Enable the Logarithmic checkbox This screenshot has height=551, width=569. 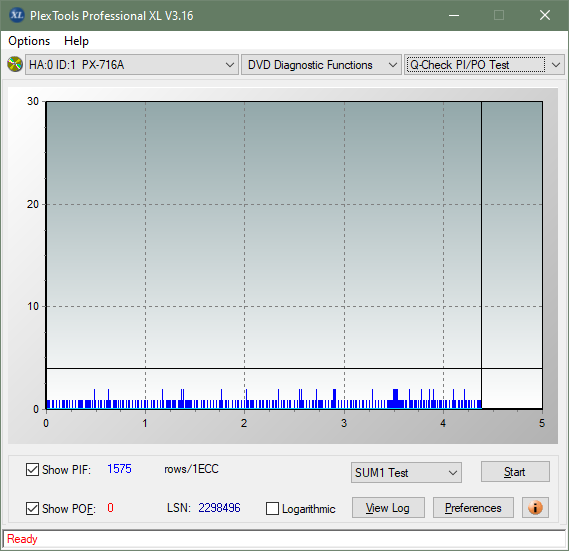pyautogui.click(x=273, y=509)
